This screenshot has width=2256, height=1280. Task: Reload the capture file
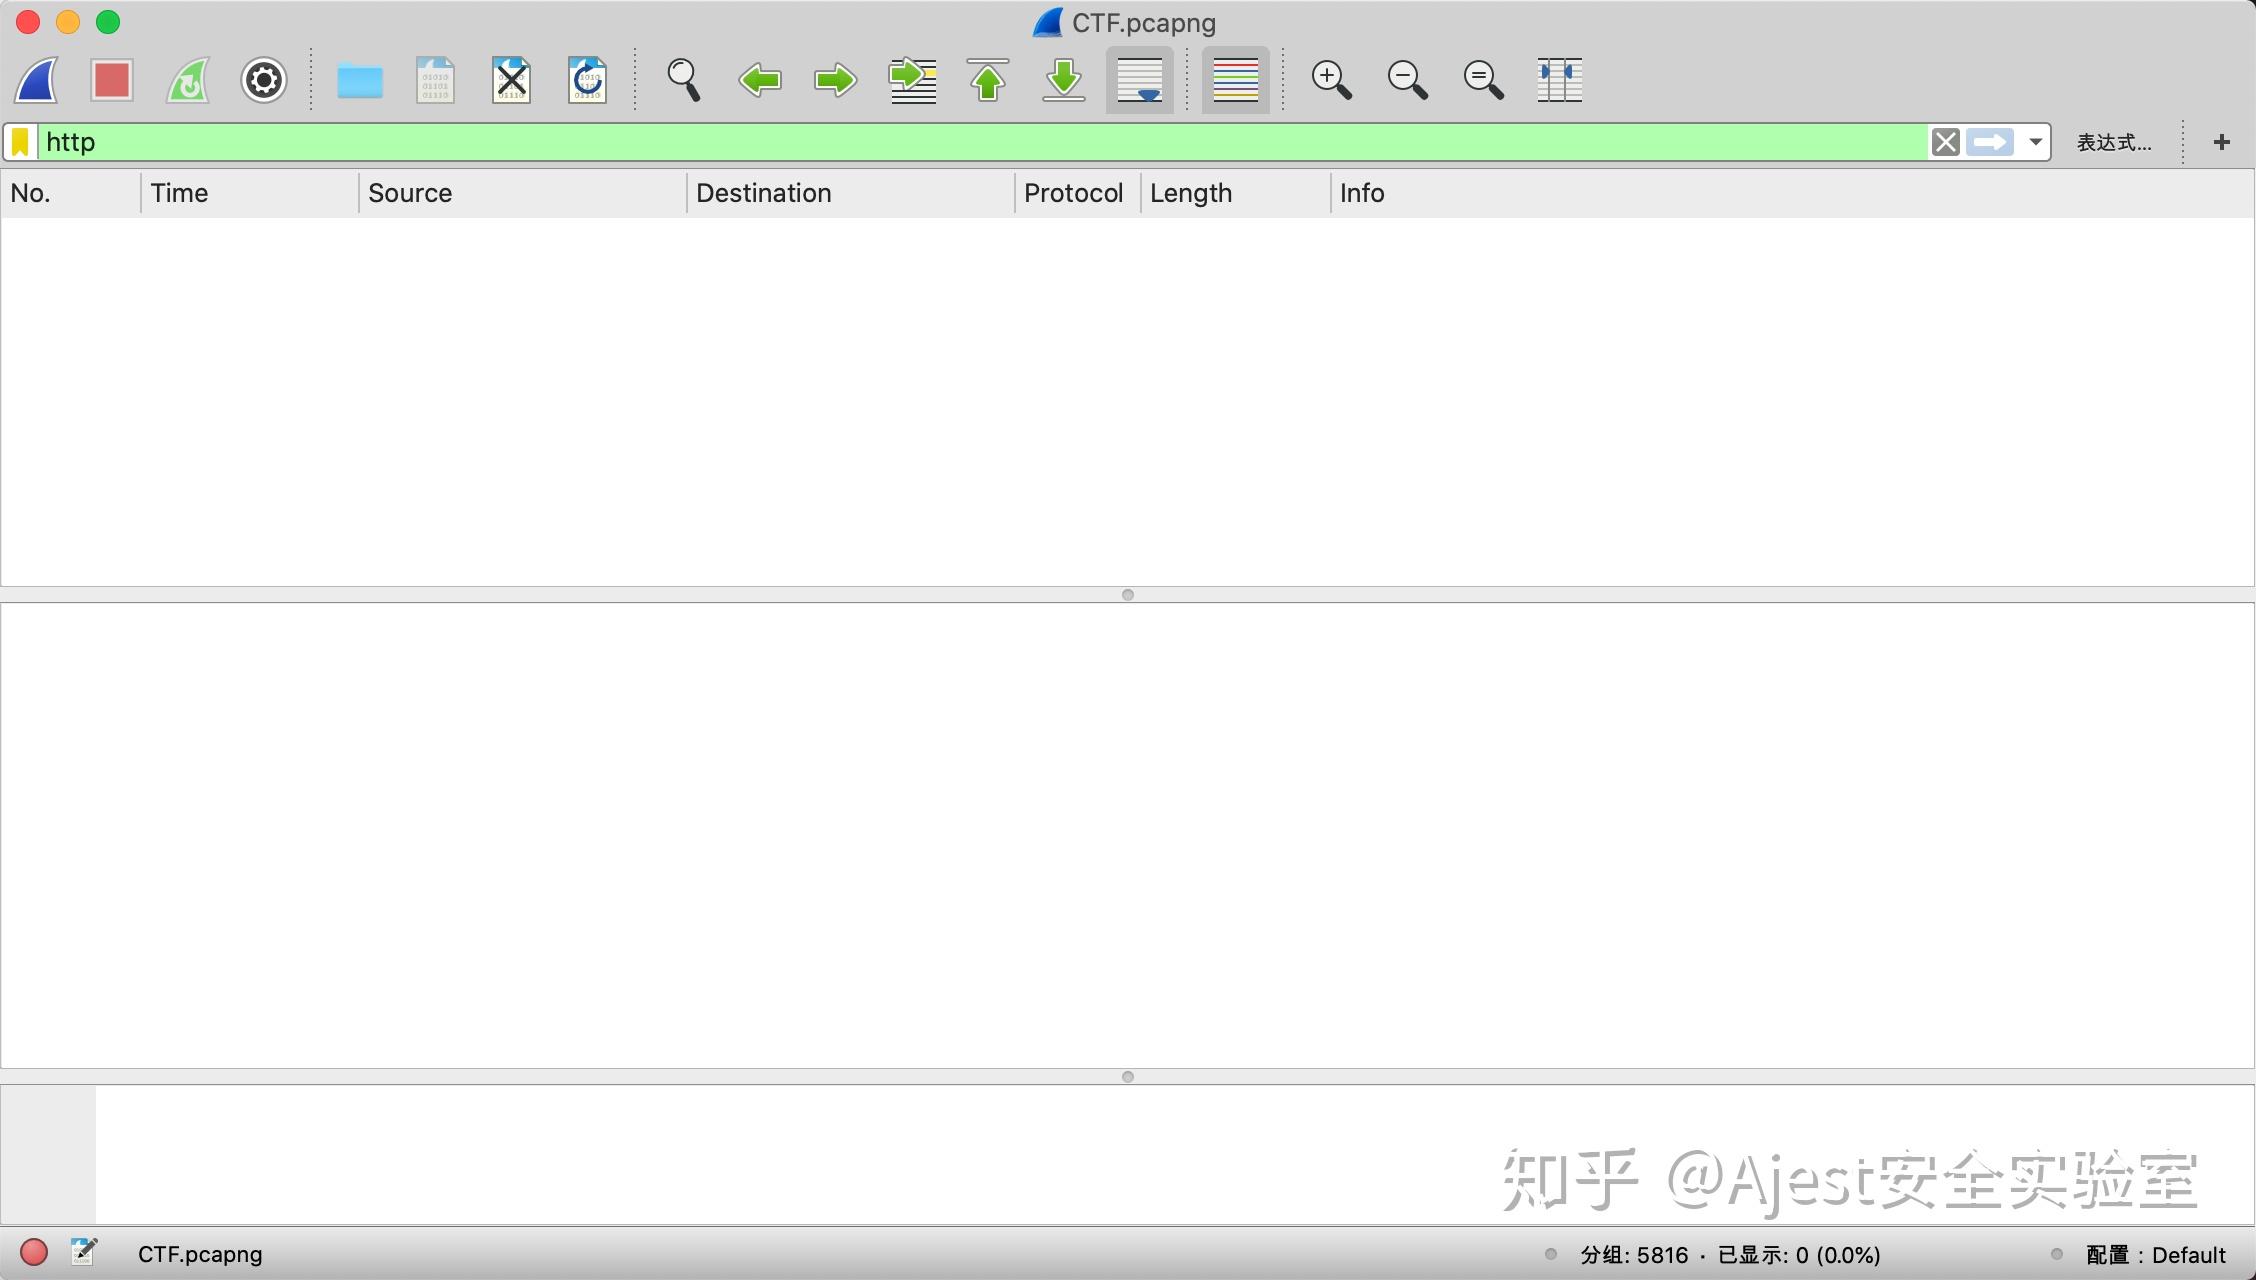click(x=587, y=80)
